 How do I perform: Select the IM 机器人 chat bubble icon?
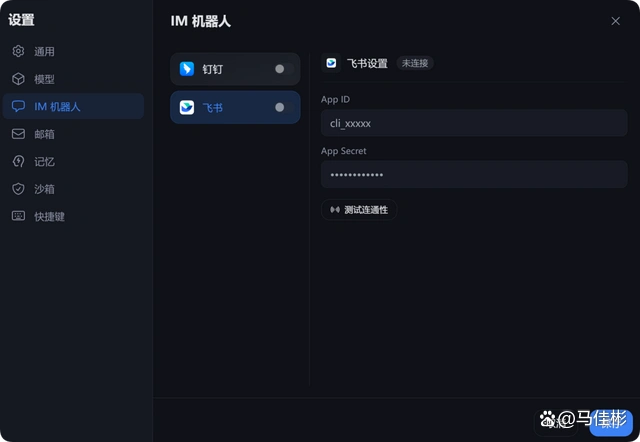pyautogui.click(x=18, y=106)
